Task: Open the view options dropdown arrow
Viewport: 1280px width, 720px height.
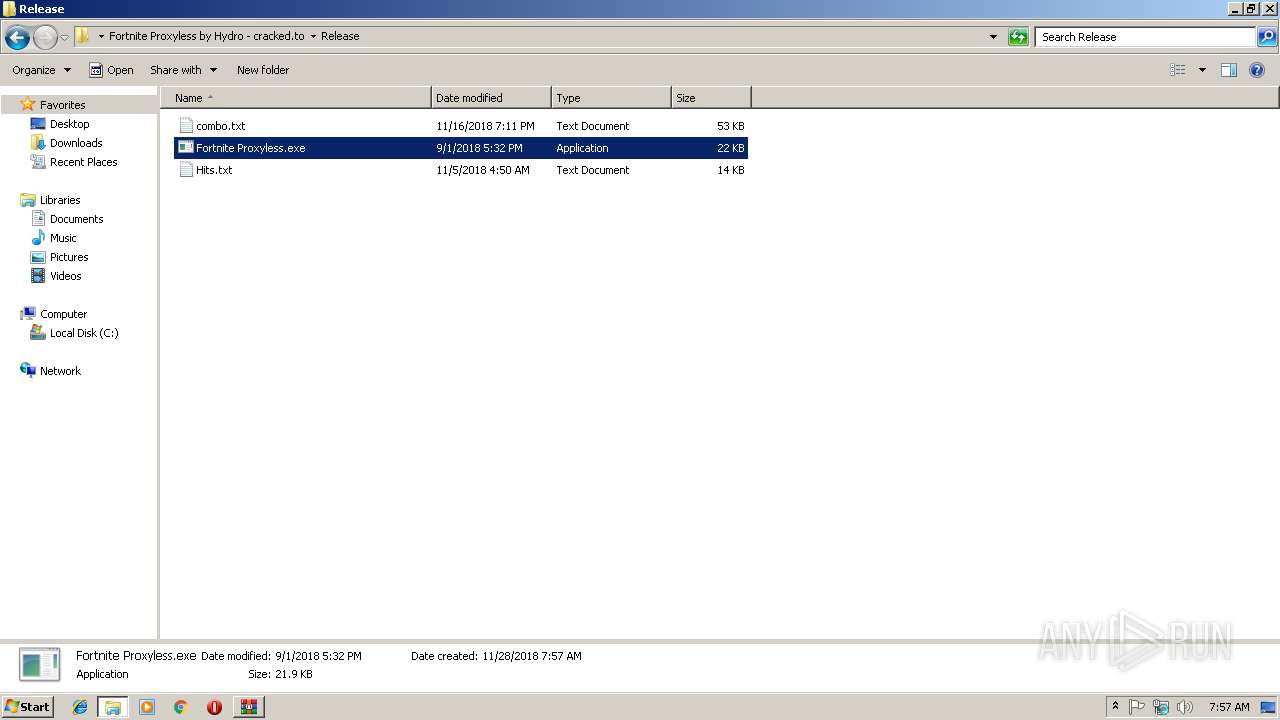Action: point(1202,70)
